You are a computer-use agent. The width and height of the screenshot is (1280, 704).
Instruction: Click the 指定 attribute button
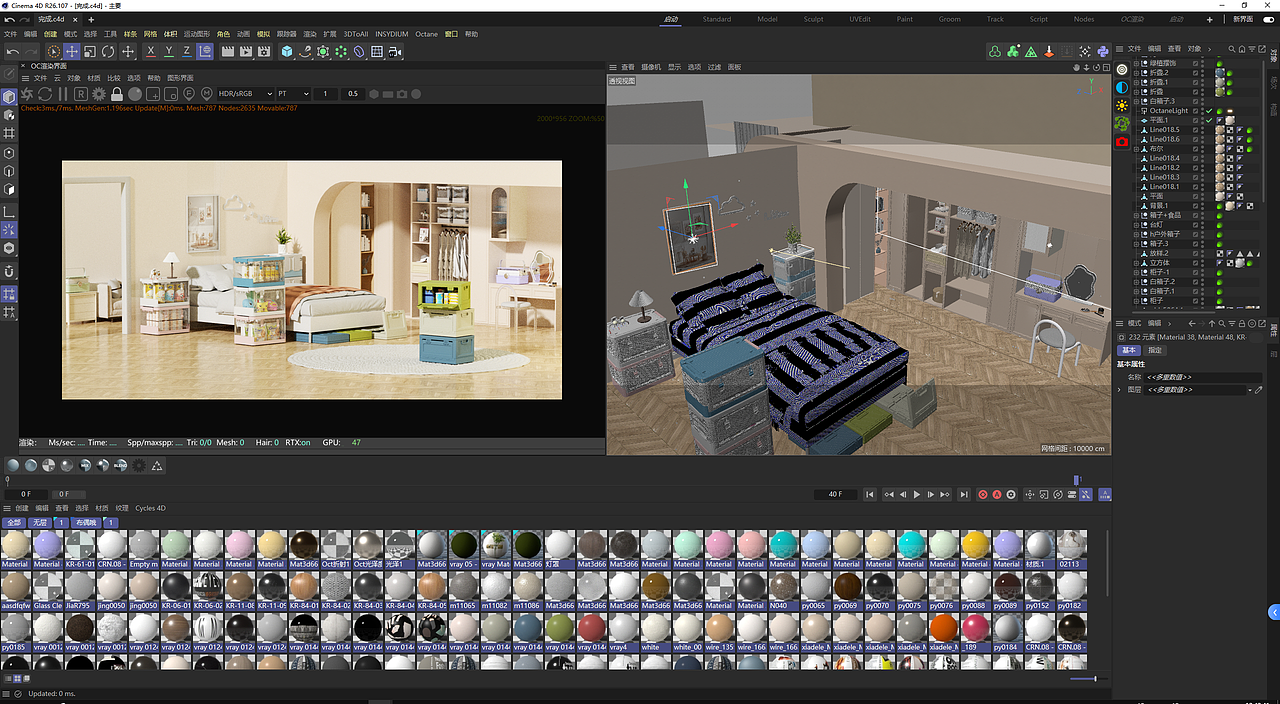1154,350
